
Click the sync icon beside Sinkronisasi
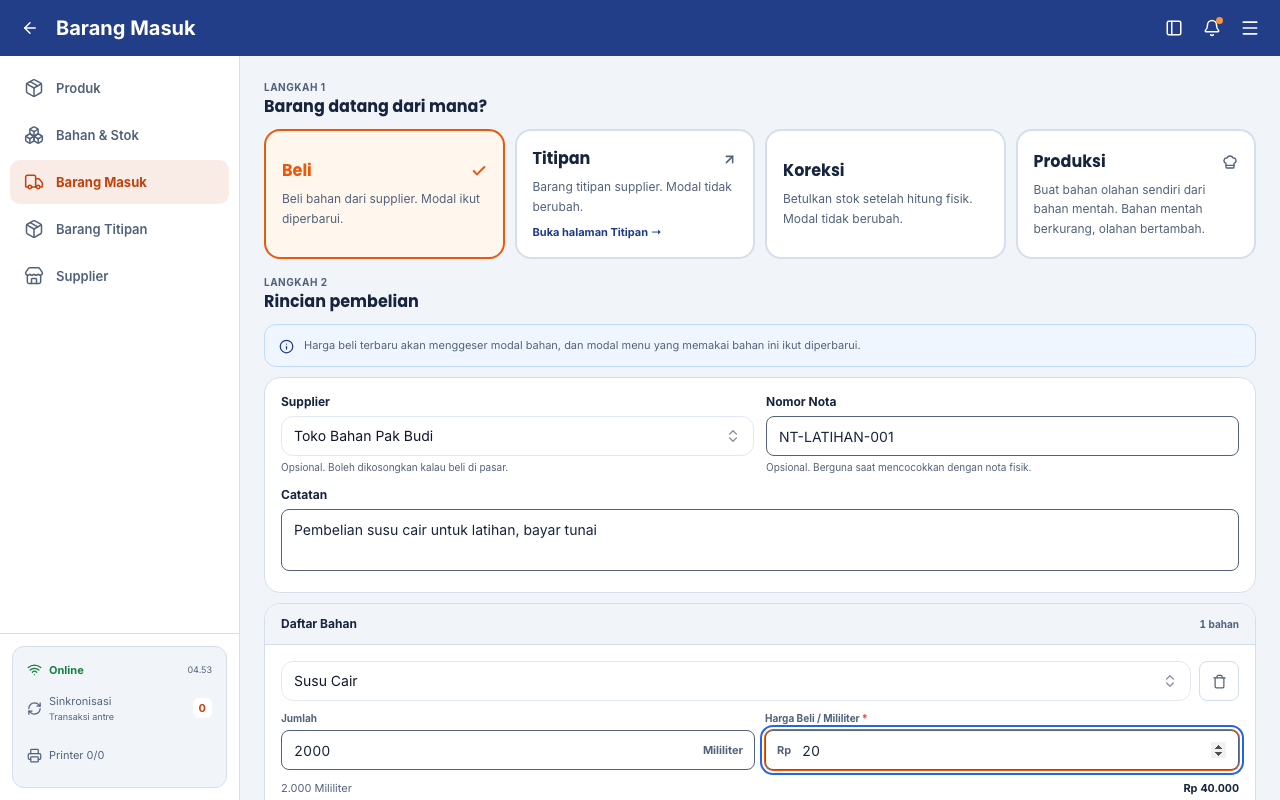click(x=34, y=708)
